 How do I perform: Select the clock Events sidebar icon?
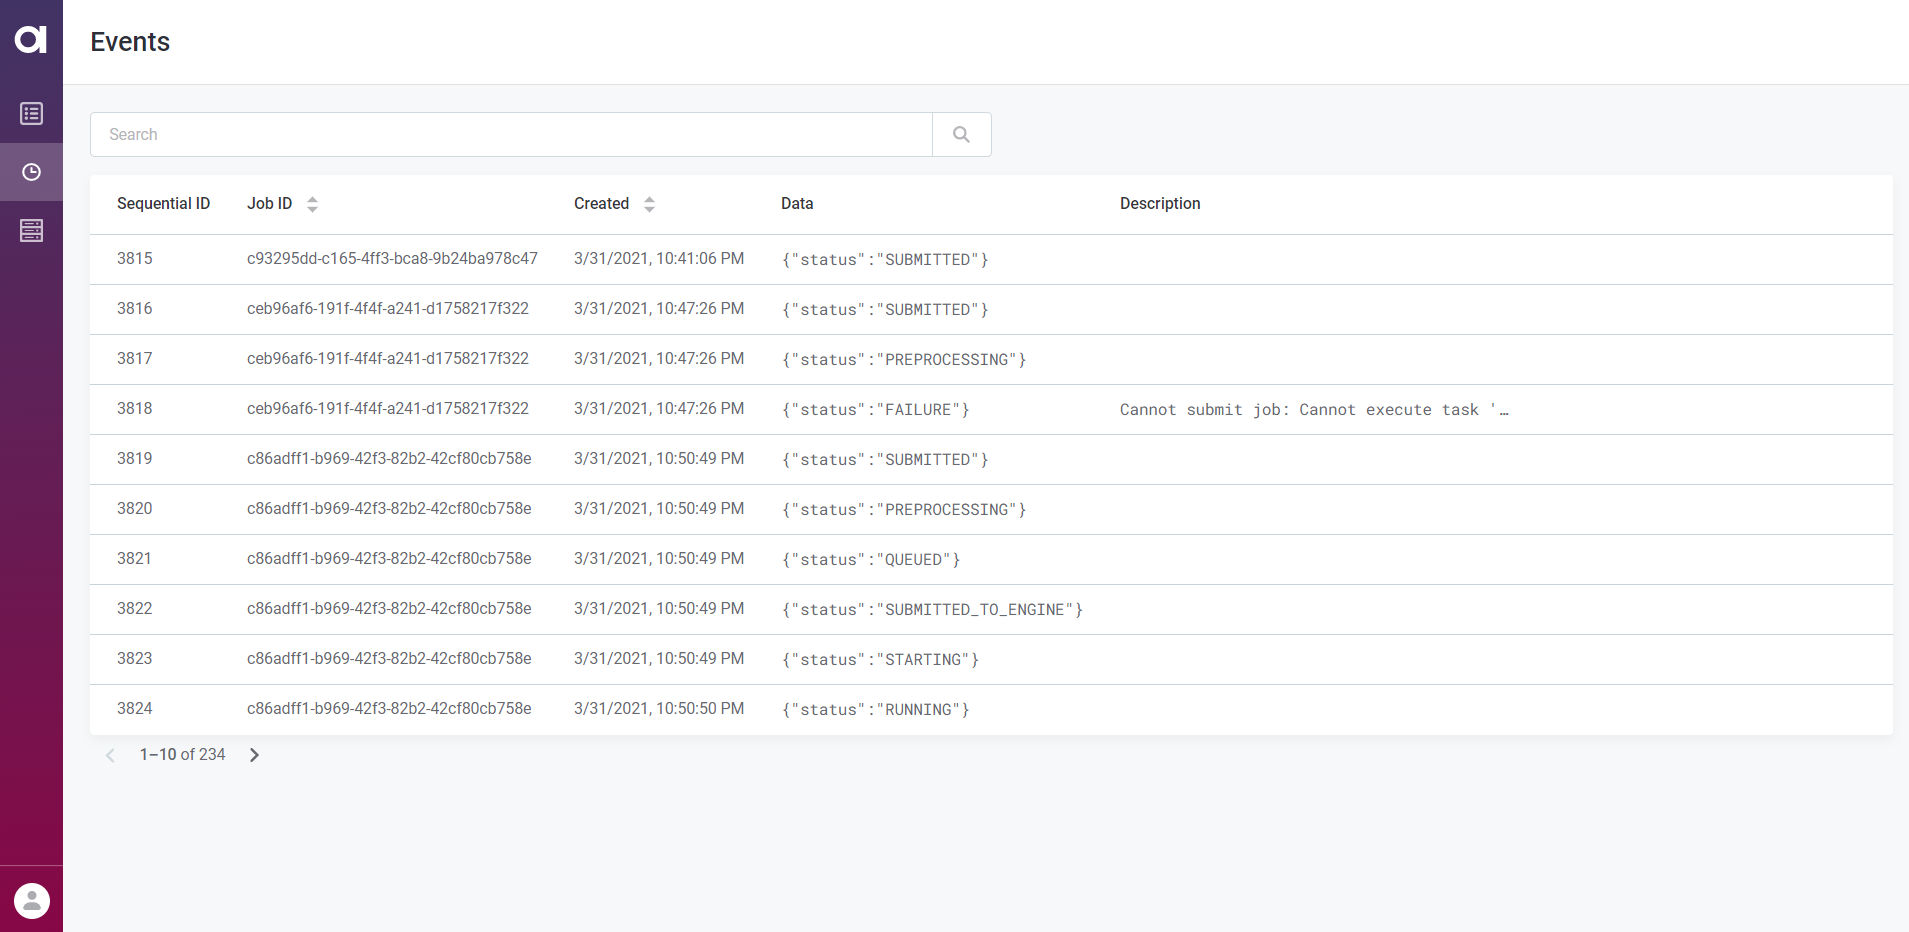click(31, 172)
